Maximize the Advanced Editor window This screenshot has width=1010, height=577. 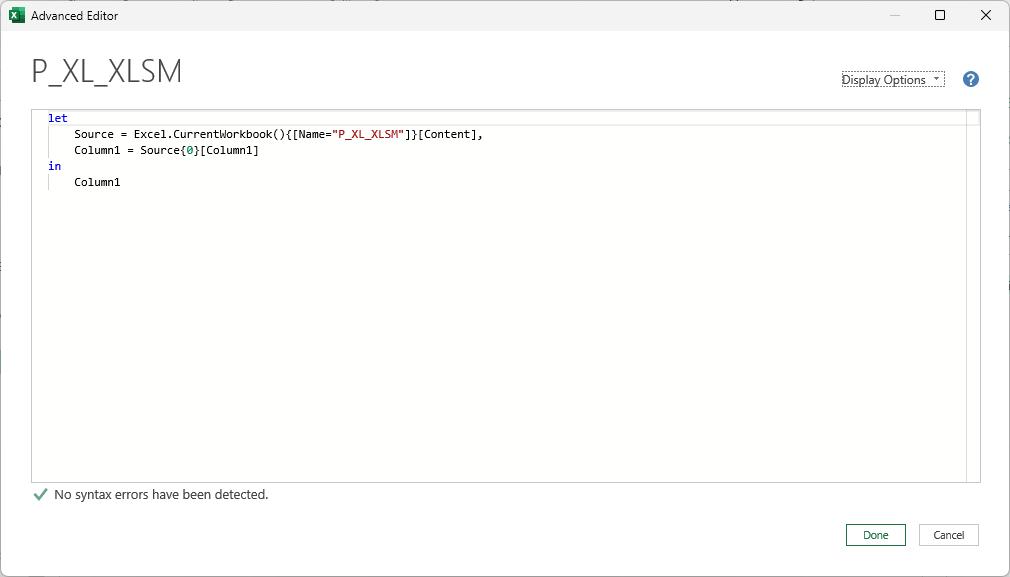click(x=940, y=15)
